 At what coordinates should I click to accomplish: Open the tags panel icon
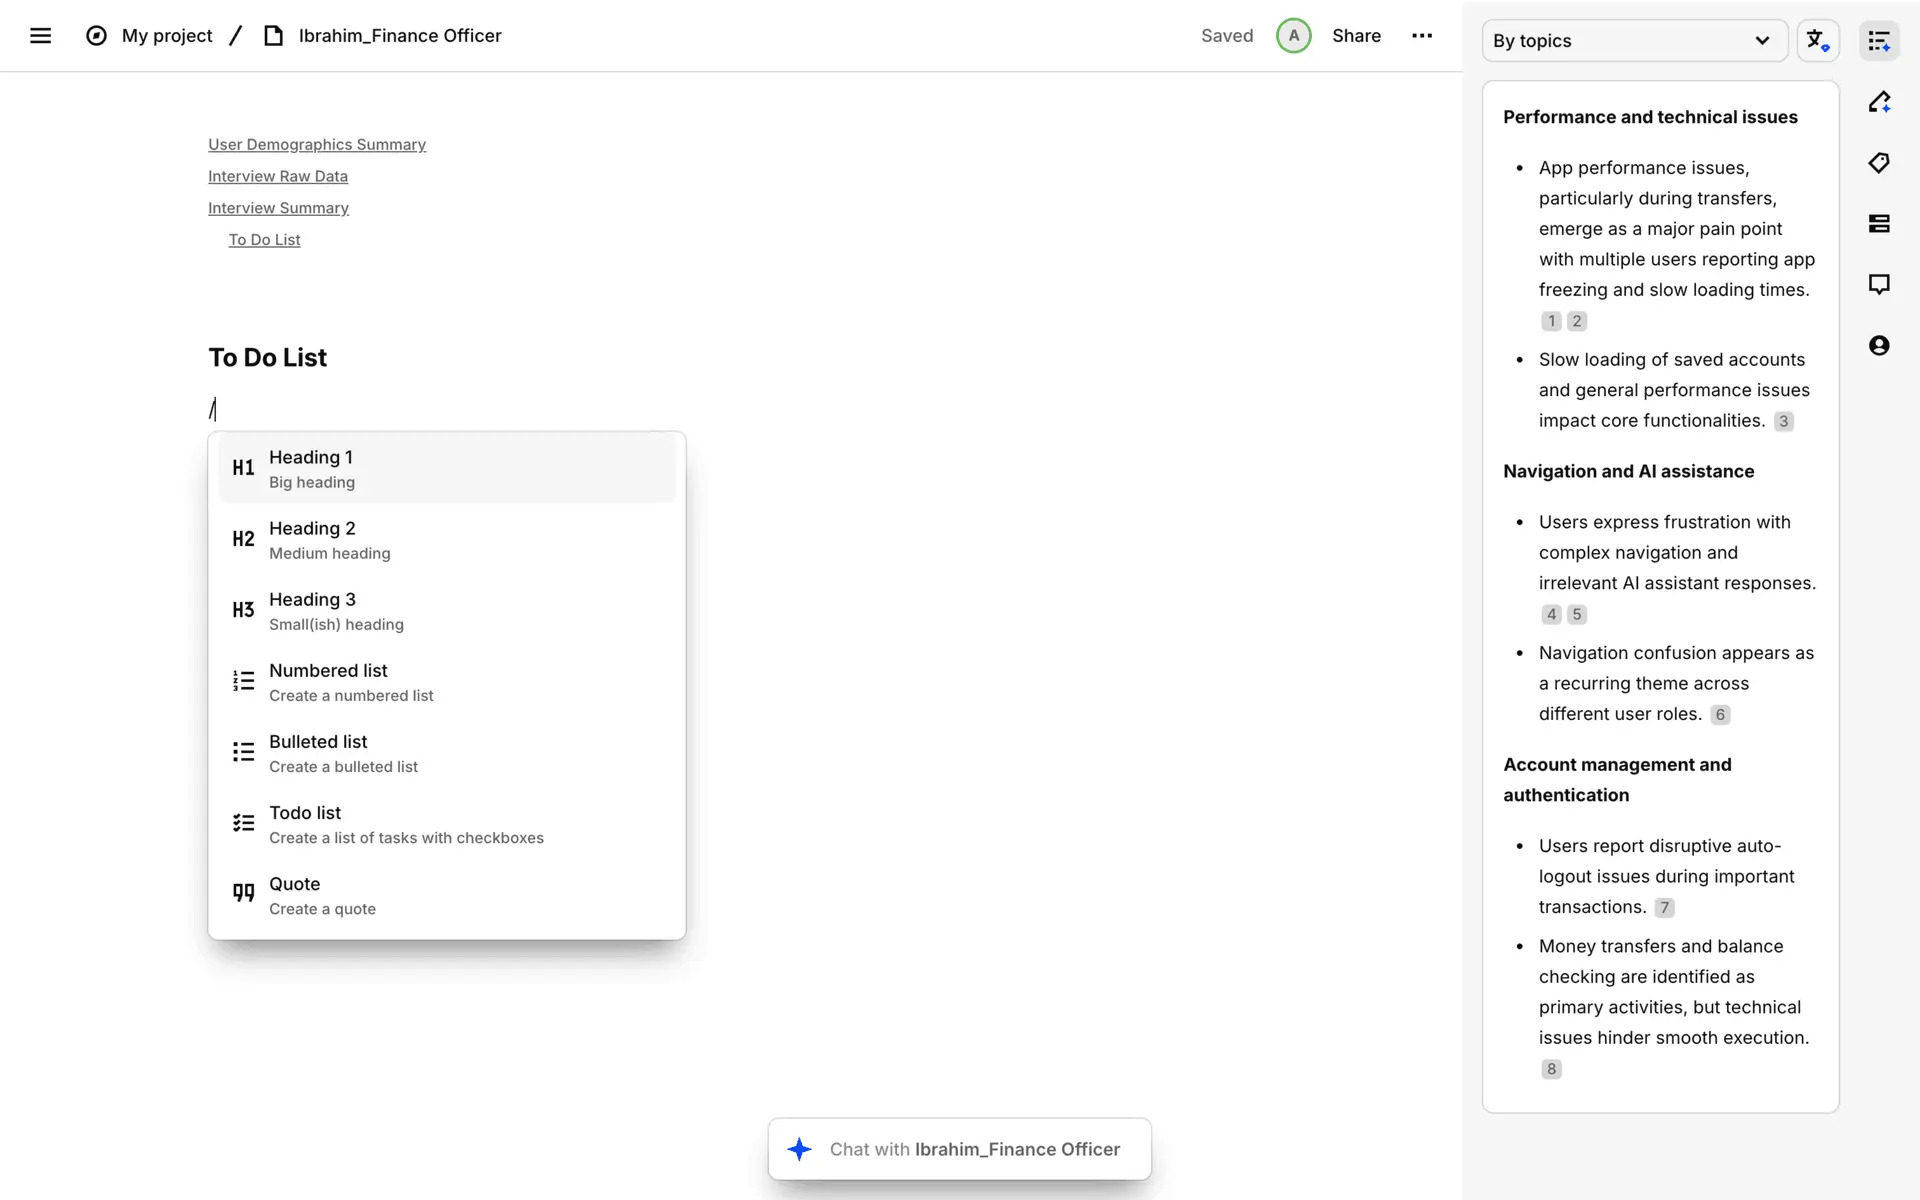[1879, 163]
